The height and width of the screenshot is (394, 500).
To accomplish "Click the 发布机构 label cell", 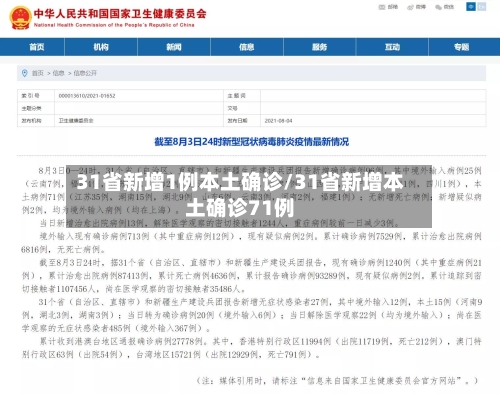I will [x=36, y=121].
